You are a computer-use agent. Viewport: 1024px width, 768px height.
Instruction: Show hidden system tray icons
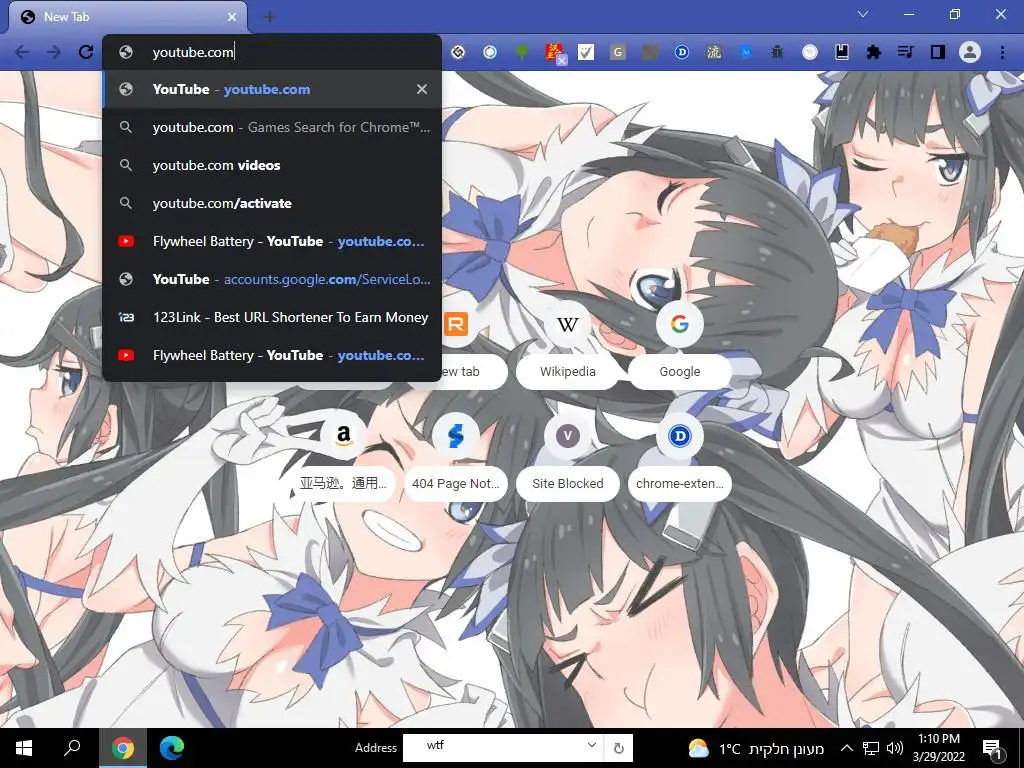click(x=846, y=748)
